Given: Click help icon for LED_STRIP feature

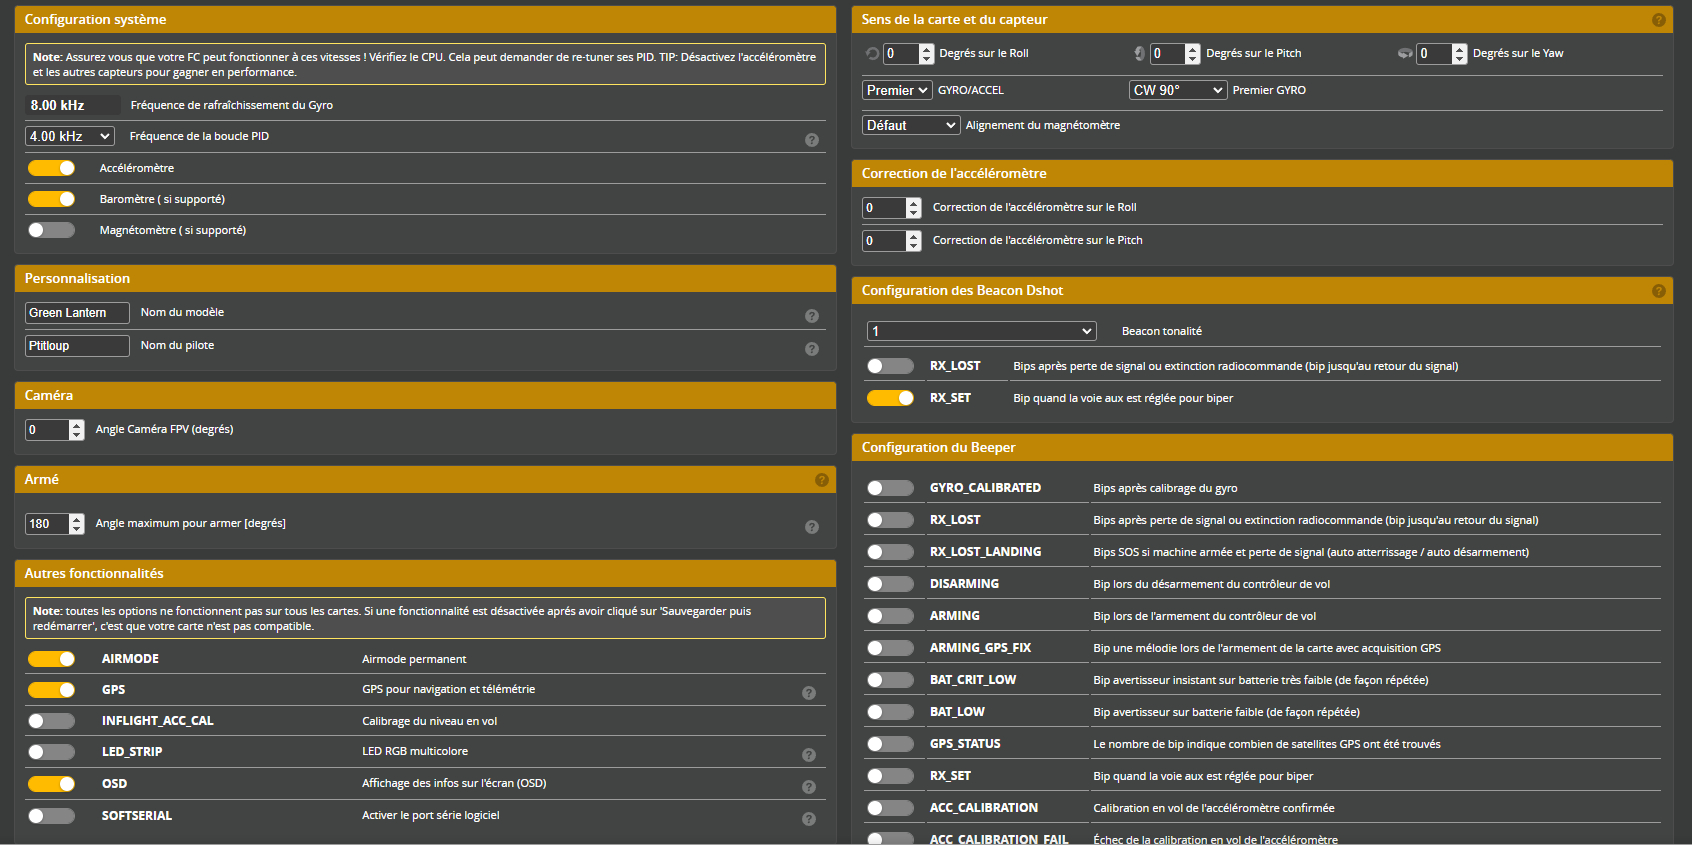Looking at the screenshot, I should coord(808,755).
